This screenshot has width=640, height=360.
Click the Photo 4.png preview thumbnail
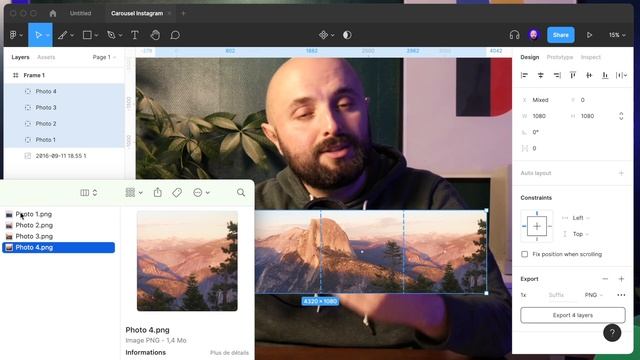click(187, 261)
